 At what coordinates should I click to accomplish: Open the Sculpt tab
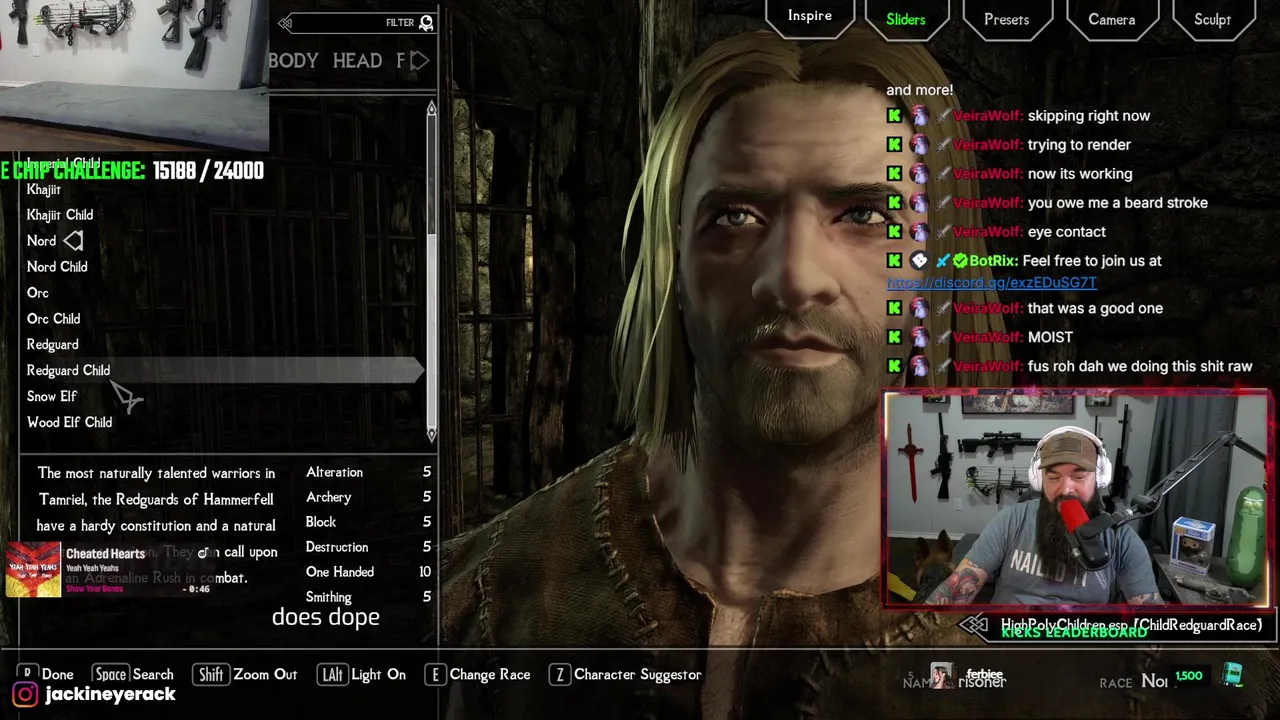[1212, 20]
